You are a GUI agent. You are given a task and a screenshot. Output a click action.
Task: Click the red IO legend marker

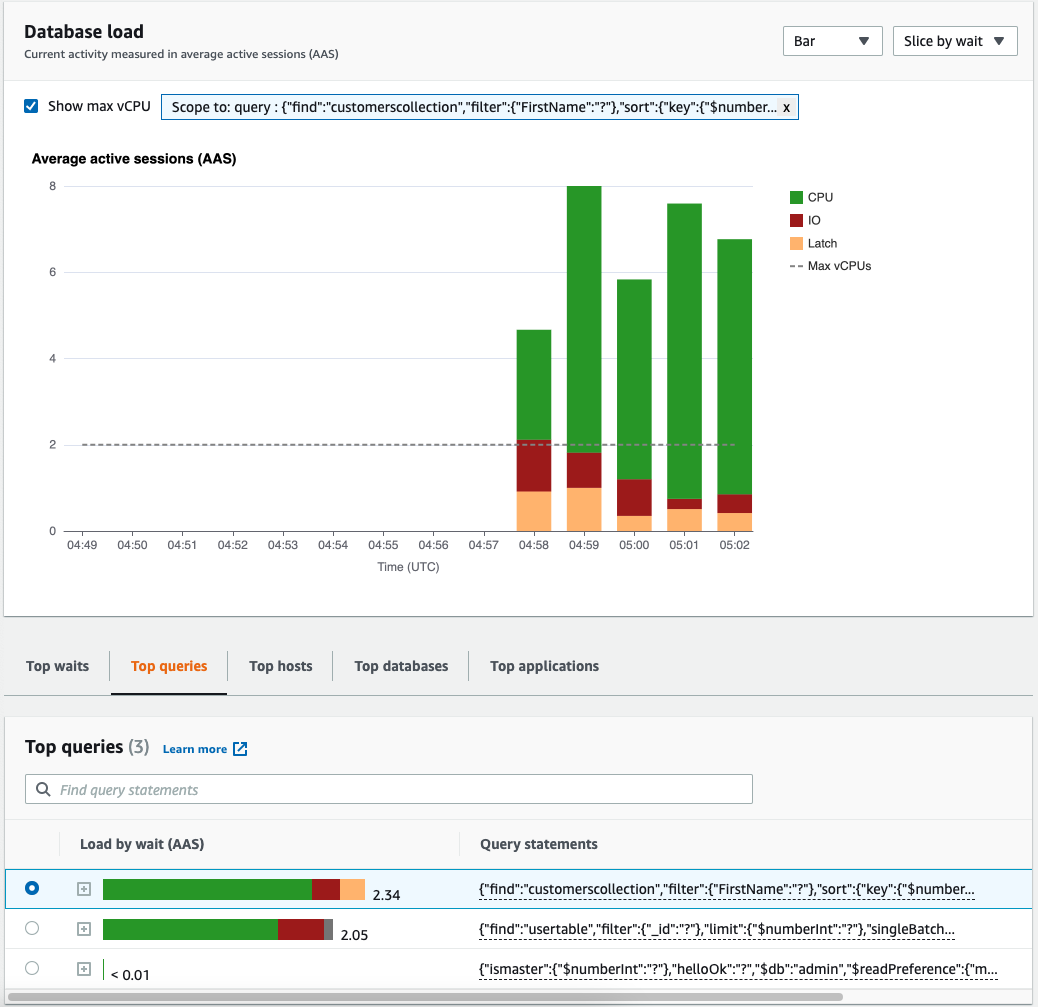(795, 220)
